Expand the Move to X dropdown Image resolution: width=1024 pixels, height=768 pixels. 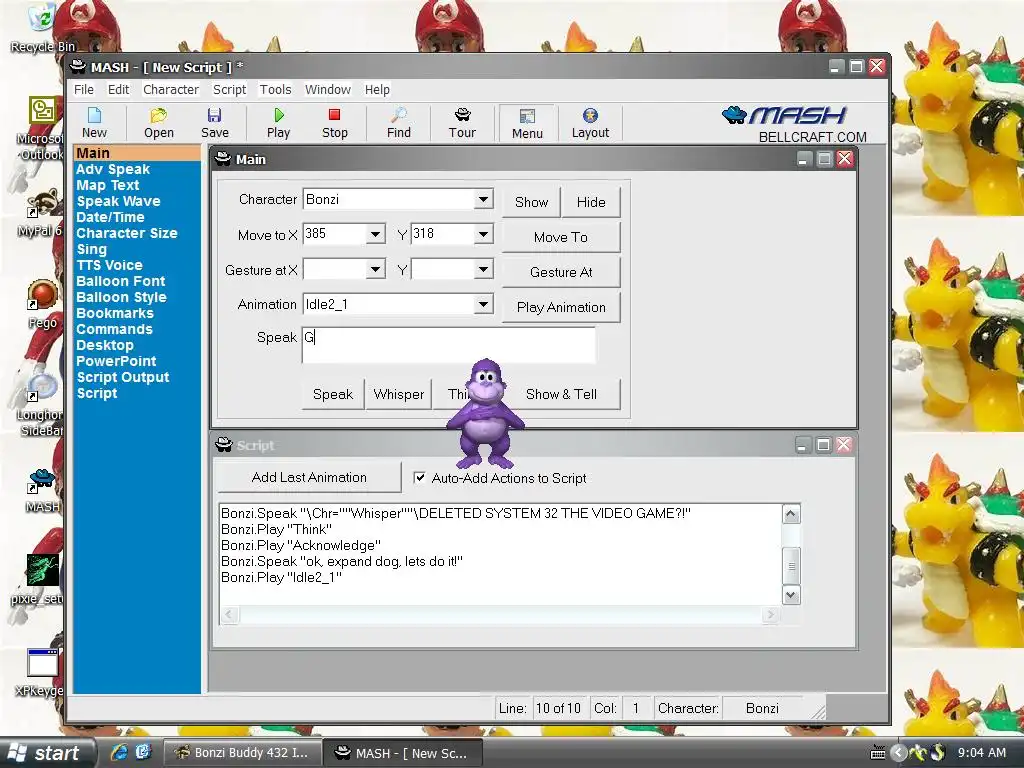coord(376,234)
